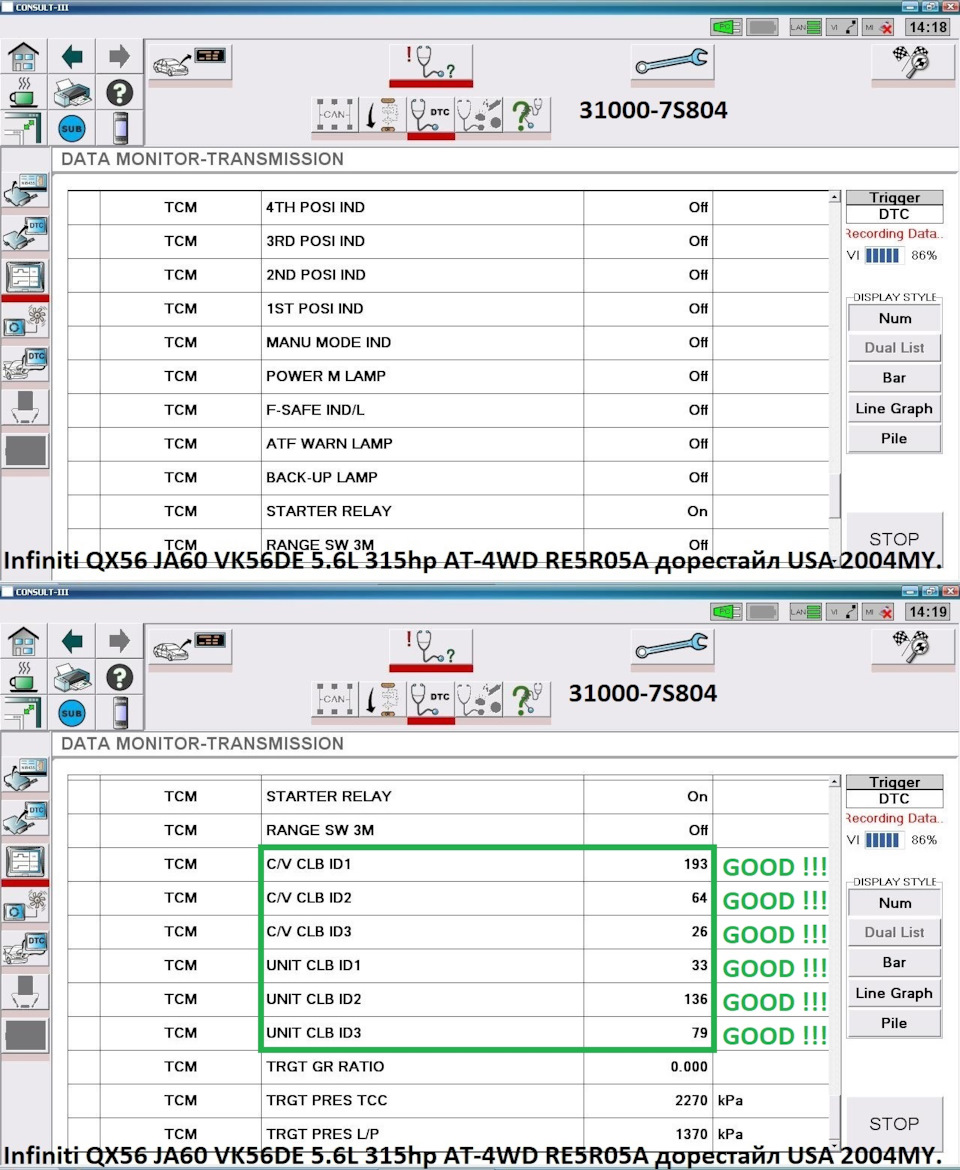Viewport: 960px width, 1170px height.
Task: Click the VI recording progress bar at 86%
Action: pos(884,255)
